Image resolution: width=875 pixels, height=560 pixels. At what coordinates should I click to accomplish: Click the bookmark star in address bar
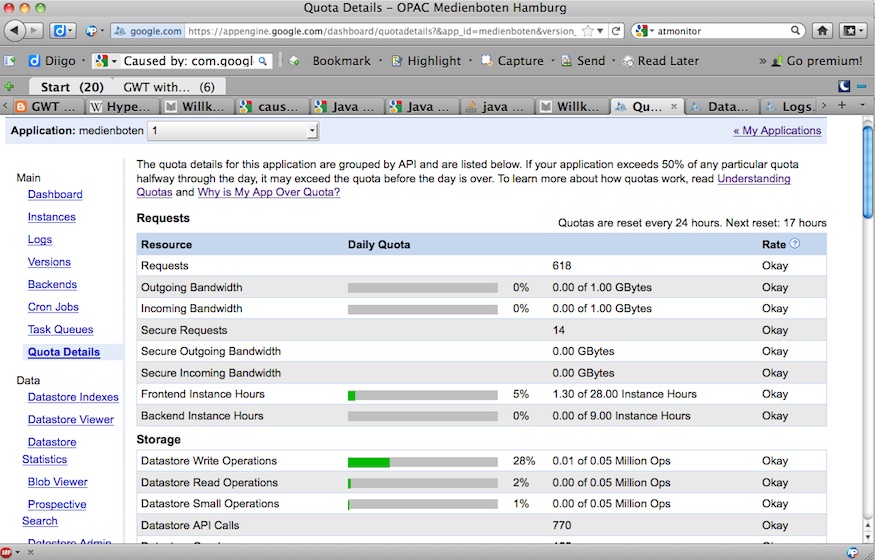tap(587, 31)
